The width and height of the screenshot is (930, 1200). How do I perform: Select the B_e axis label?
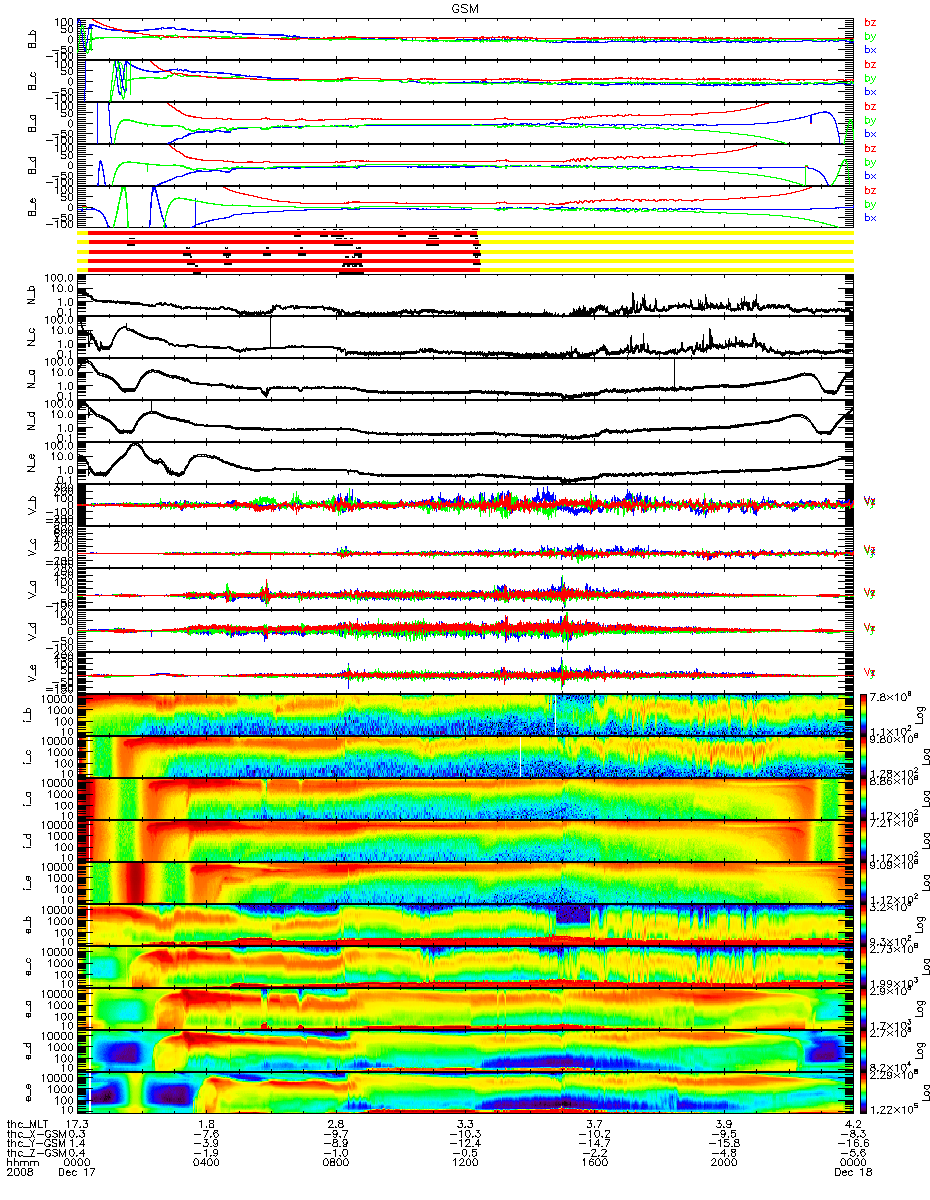point(30,207)
